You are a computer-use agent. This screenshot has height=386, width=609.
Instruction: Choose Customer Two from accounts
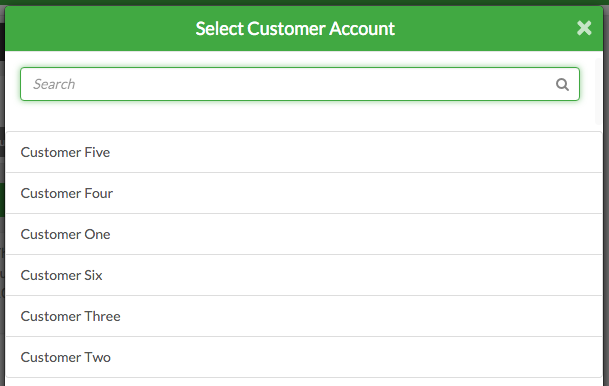pyautogui.click(x=304, y=357)
